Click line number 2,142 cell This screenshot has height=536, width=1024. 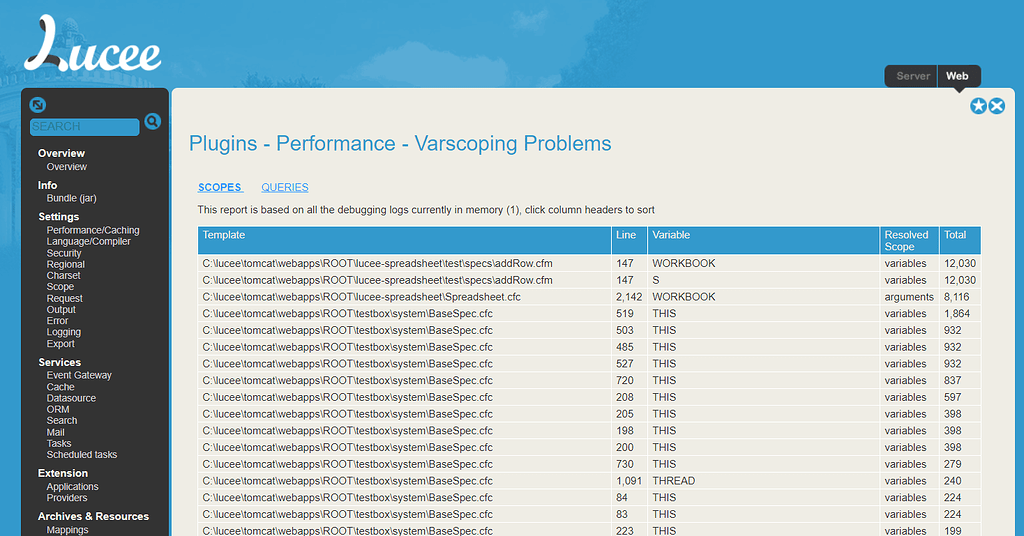click(x=629, y=297)
